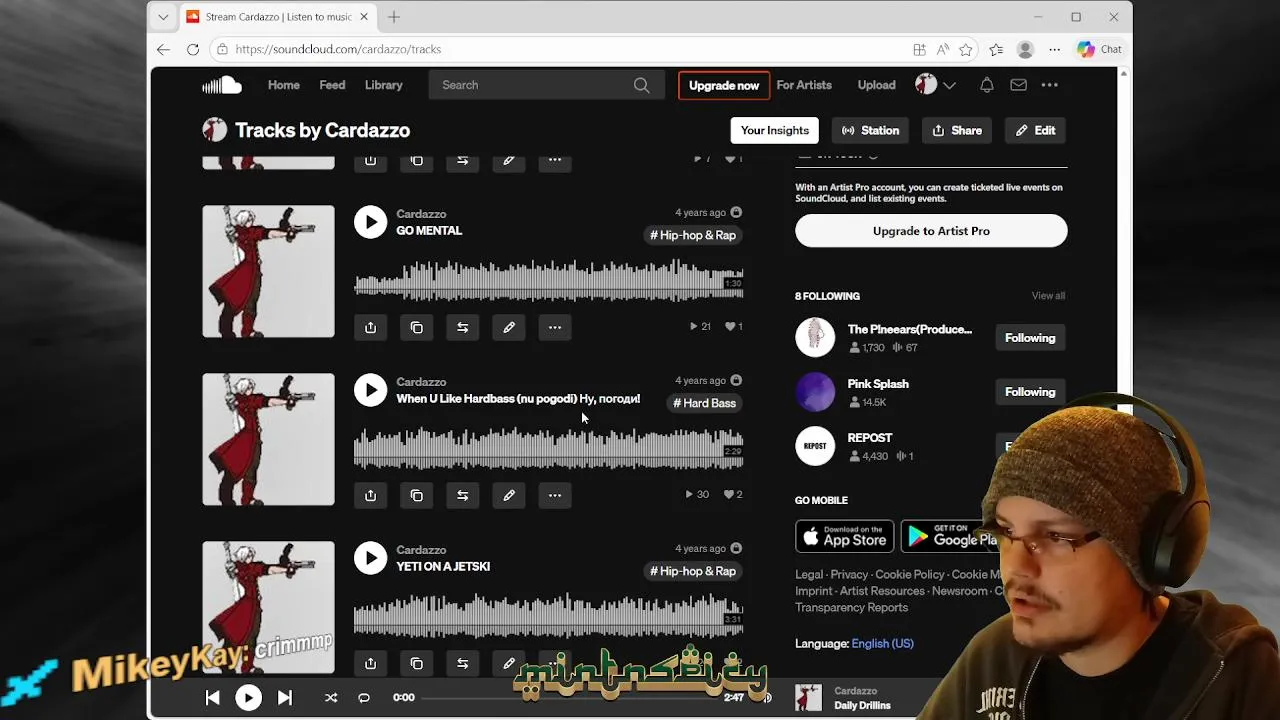Open more menu for When U Like Hardbass
Screen dimensions: 1280x720
click(x=555, y=495)
